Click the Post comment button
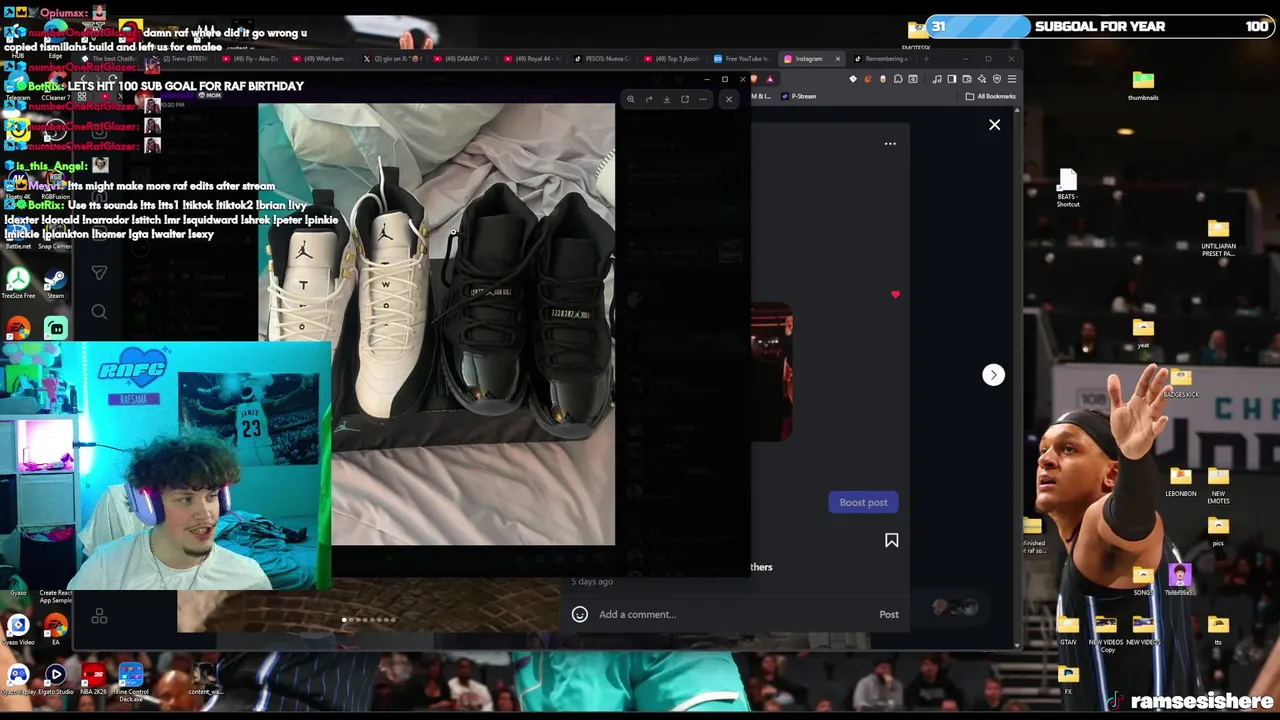The height and width of the screenshot is (720, 1280). [889, 614]
